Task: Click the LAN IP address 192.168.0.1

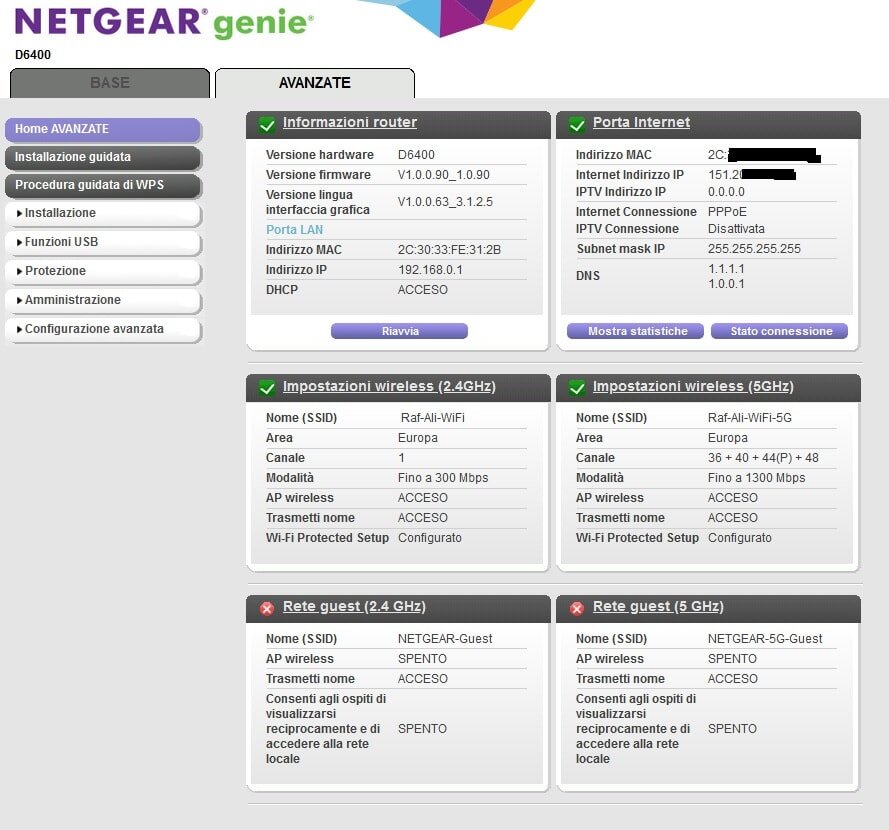Action: pos(430,270)
